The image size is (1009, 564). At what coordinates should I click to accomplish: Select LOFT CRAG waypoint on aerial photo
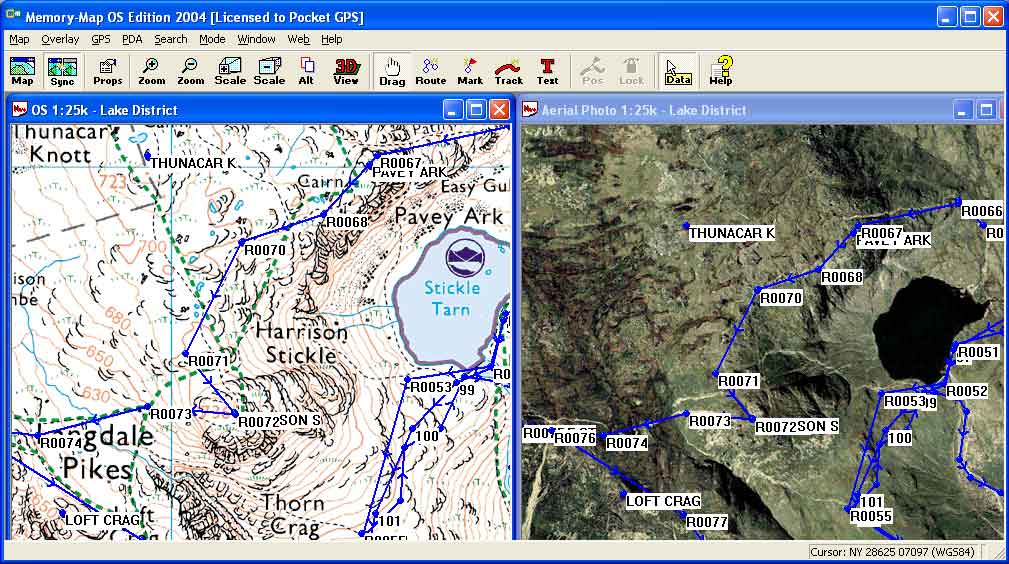[663, 501]
